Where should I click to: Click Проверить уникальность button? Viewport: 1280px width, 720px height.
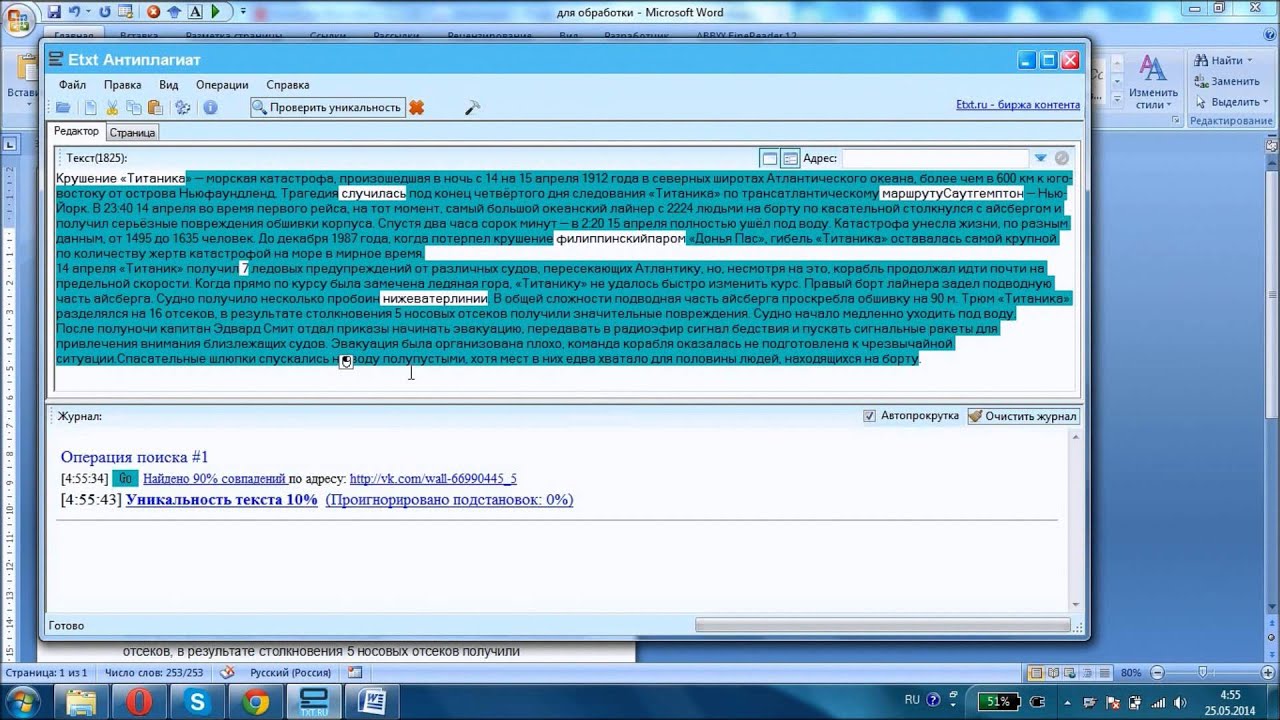coord(327,108)
